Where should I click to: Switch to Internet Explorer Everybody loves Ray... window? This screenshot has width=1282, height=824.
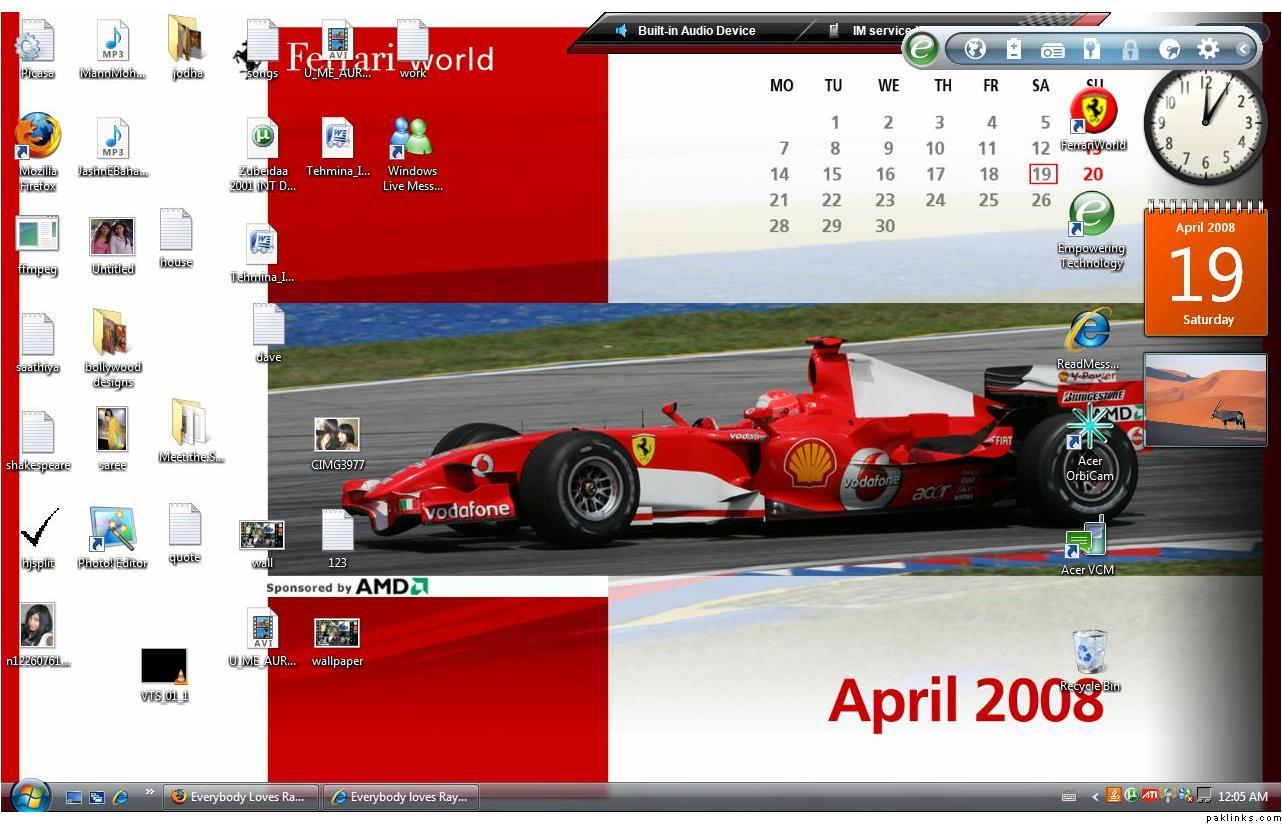(400, 797)
